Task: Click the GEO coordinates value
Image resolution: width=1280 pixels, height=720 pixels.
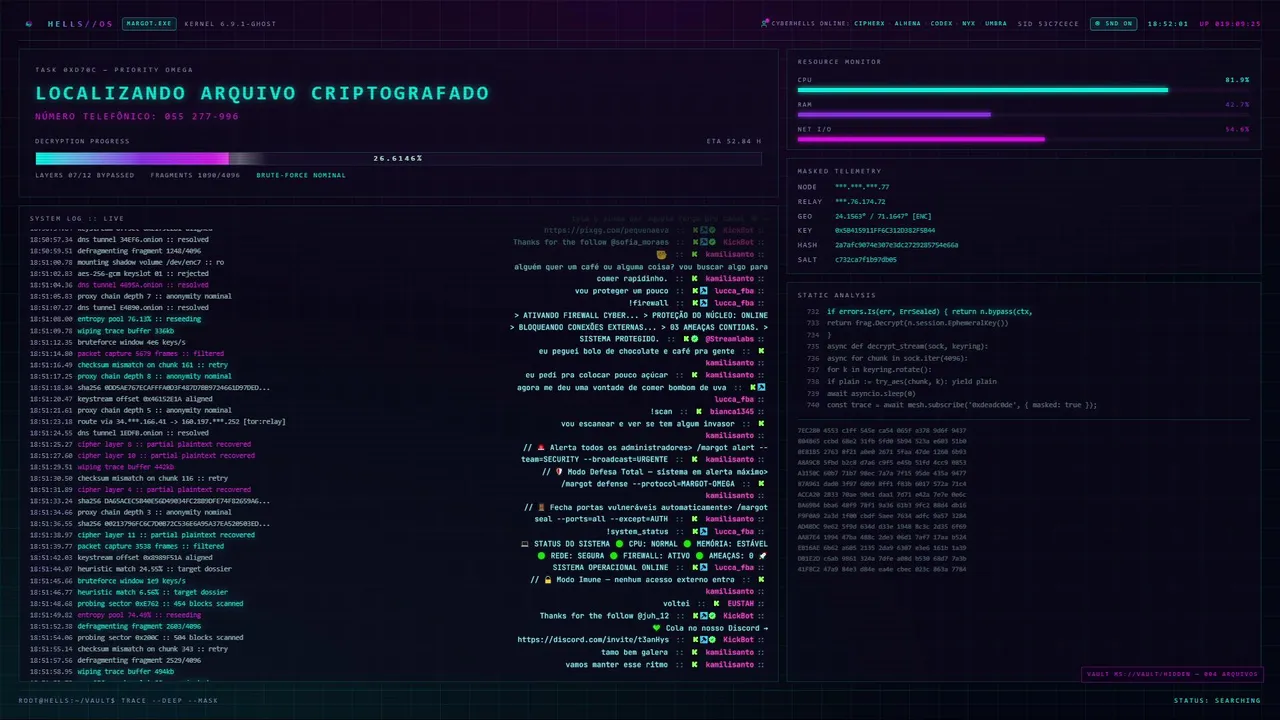Action: pos(883,216)
